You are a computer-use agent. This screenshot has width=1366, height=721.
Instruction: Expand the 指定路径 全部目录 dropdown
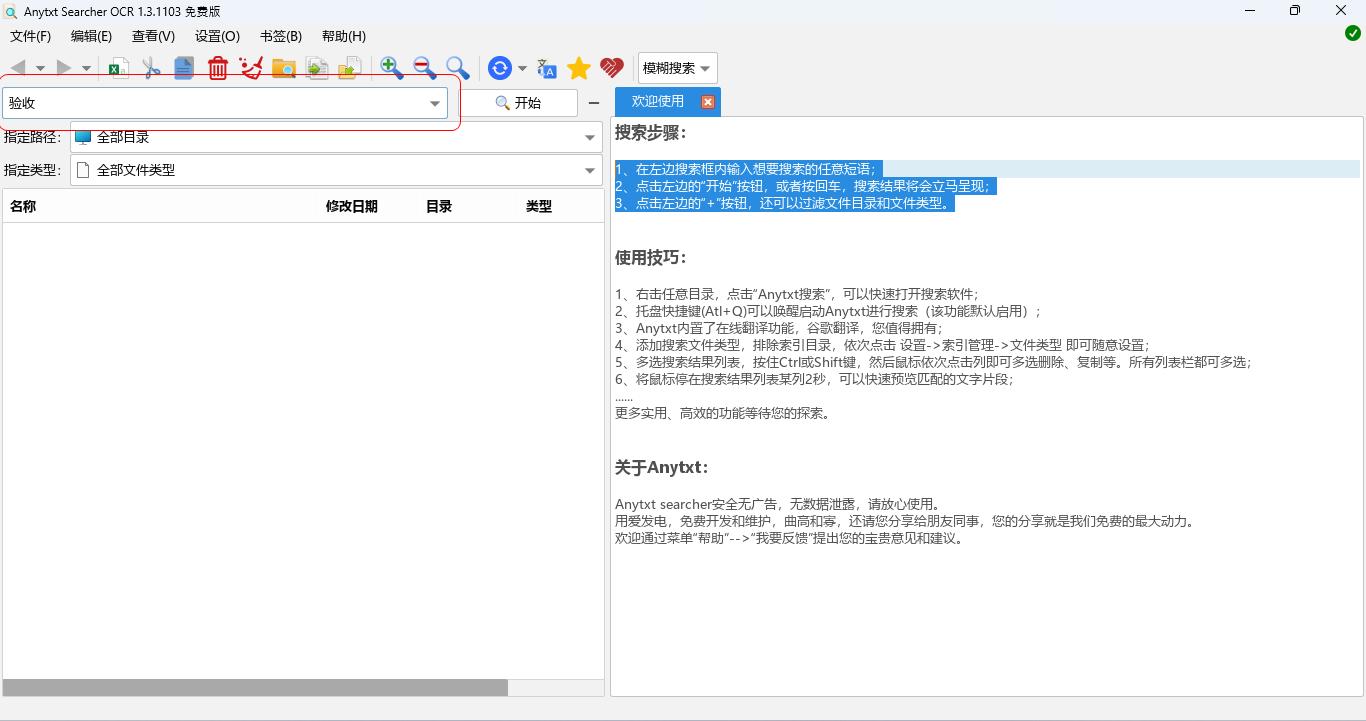tap(589, 138)
